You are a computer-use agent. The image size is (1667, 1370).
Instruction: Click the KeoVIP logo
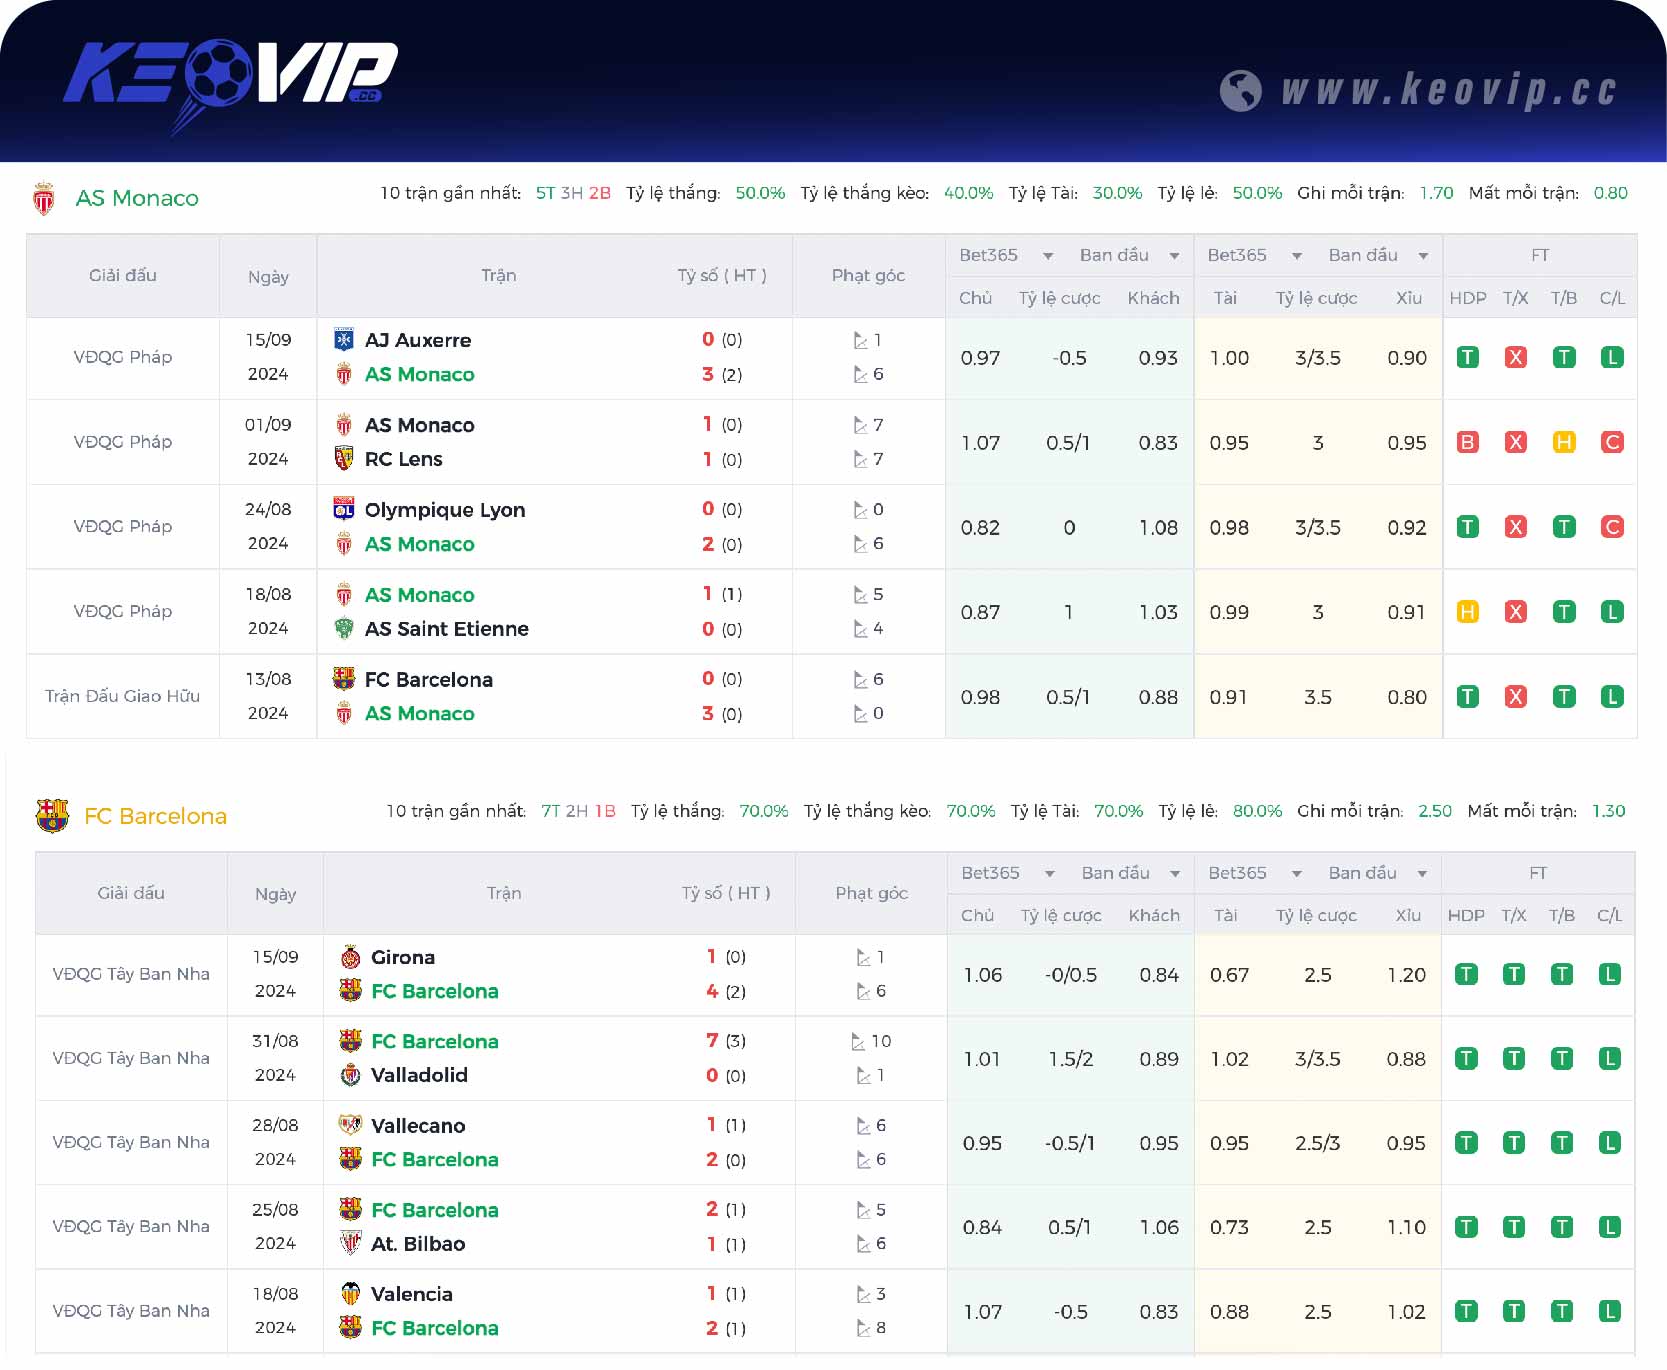coord(230,78)
